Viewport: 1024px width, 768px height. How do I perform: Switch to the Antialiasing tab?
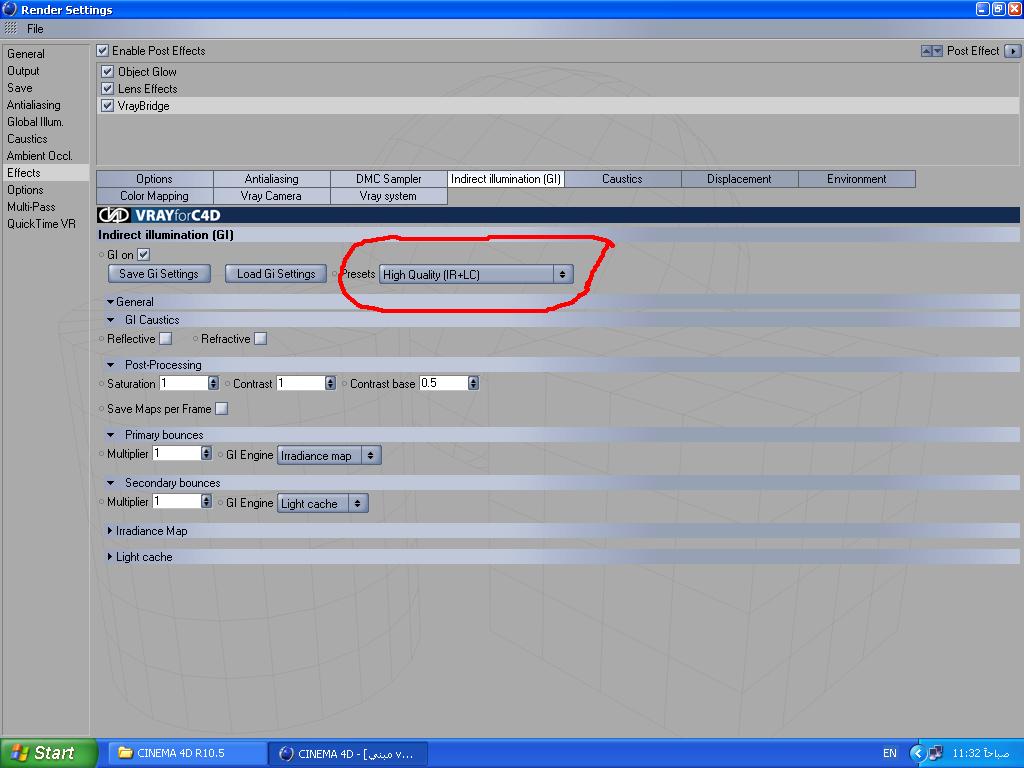272,179
